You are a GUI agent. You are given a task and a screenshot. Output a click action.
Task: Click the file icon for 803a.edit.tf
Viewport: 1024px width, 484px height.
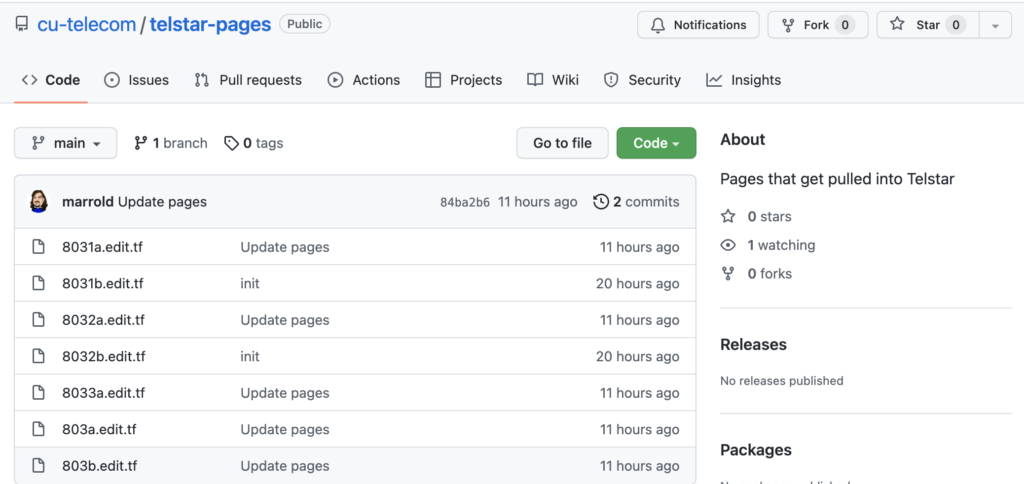[x=39, y=430]
